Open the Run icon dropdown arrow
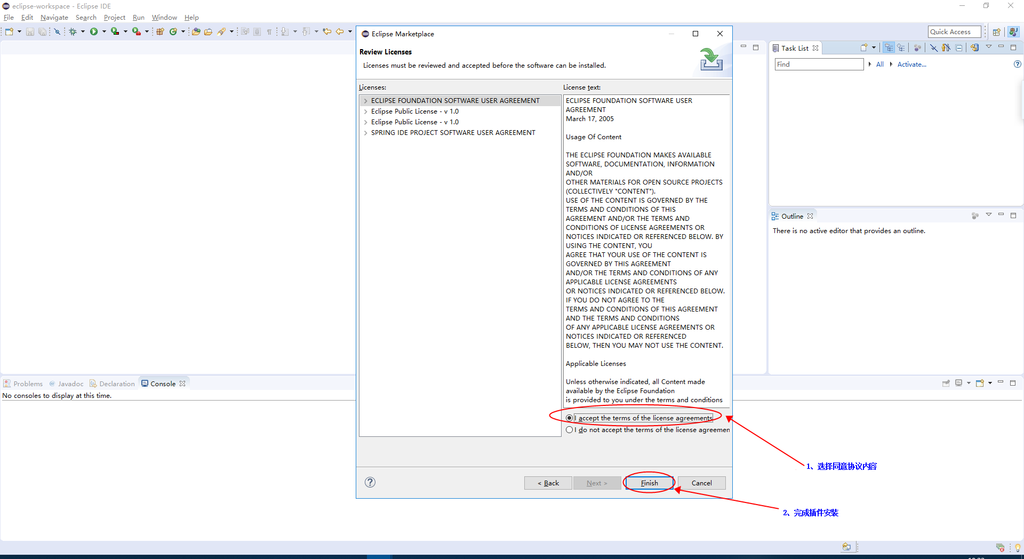This screenshot has height=559, width=1024. 103,32
